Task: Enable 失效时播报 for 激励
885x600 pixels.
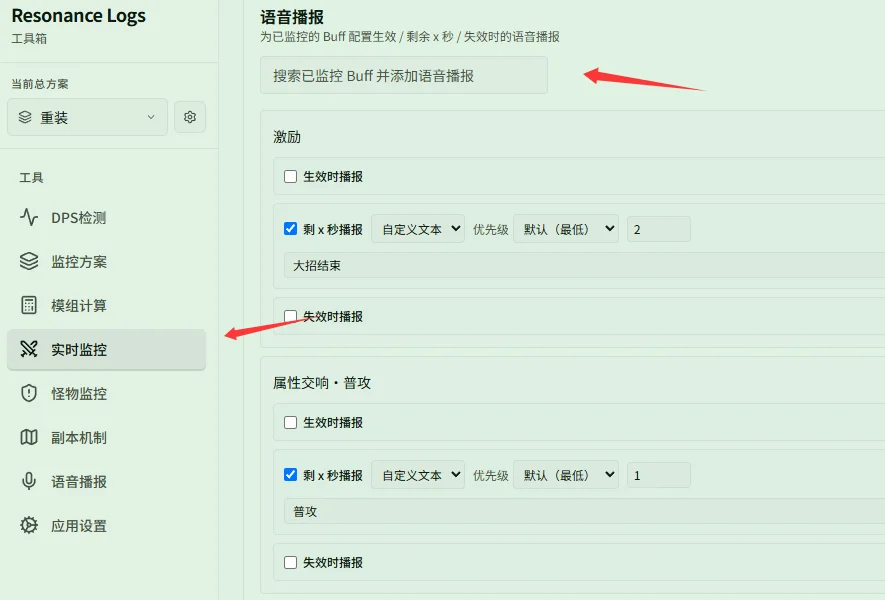Action: click(x=290, y=316)
